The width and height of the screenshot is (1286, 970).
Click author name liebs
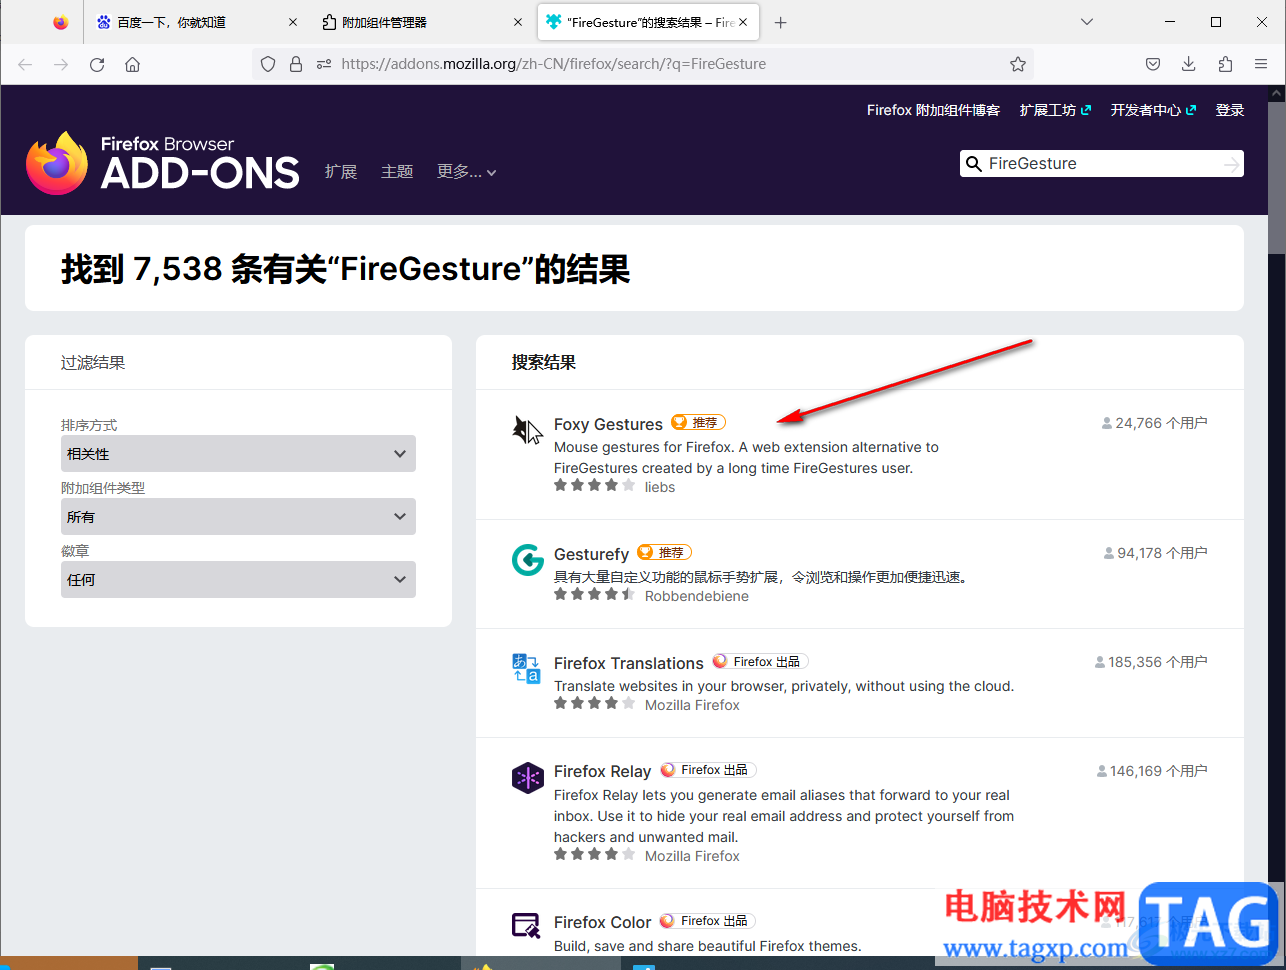pos(660,487)
